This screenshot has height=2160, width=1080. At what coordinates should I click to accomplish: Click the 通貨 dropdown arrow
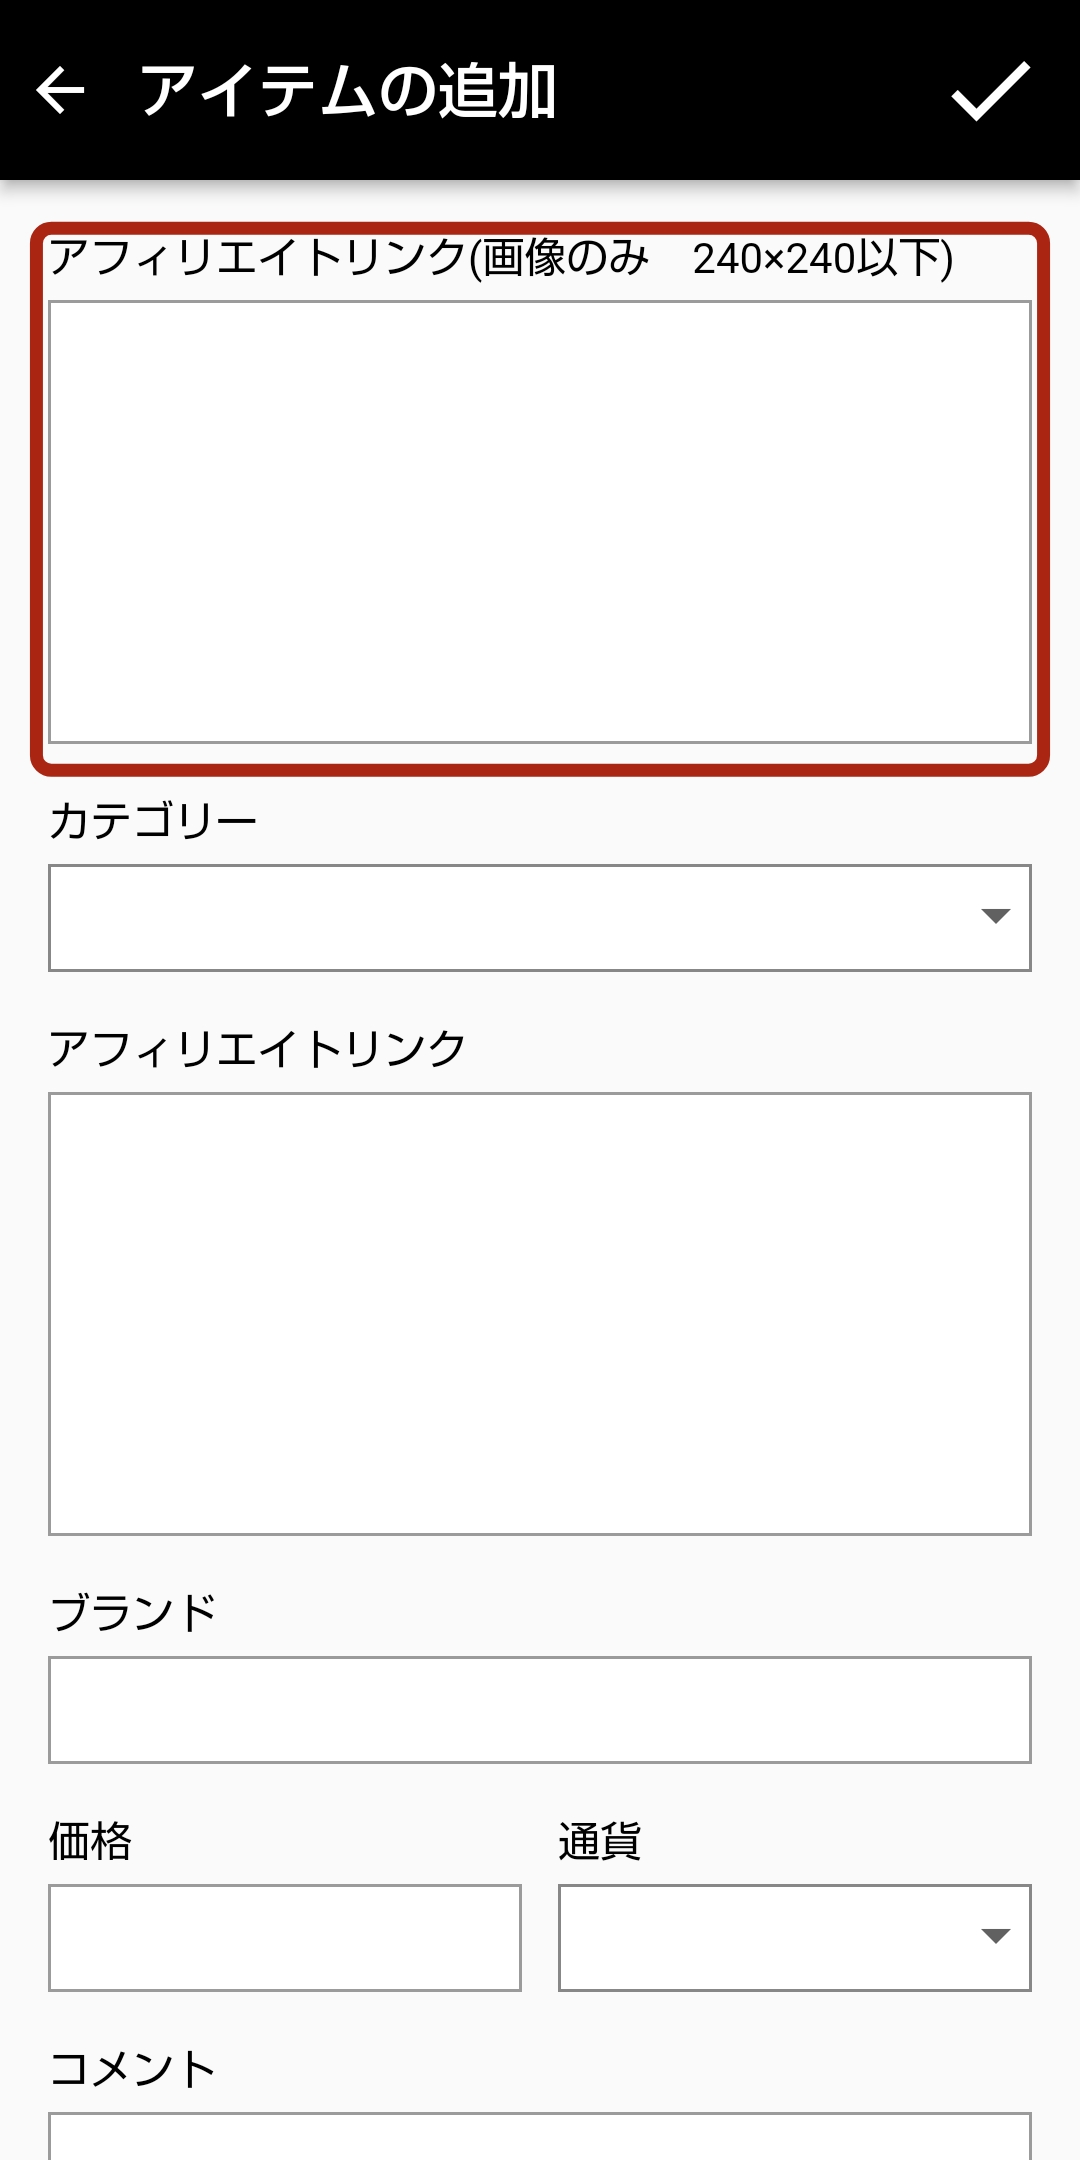point(995,1936)
